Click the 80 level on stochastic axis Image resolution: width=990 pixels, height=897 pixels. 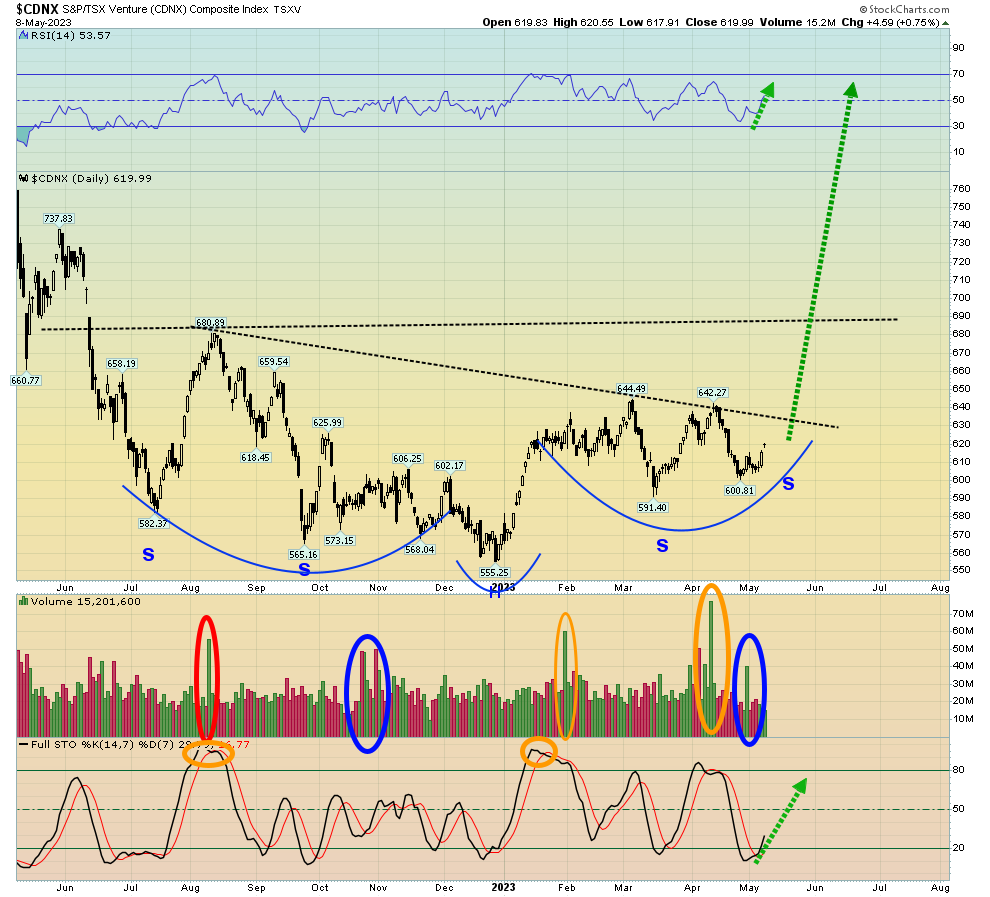pos(958,770)
